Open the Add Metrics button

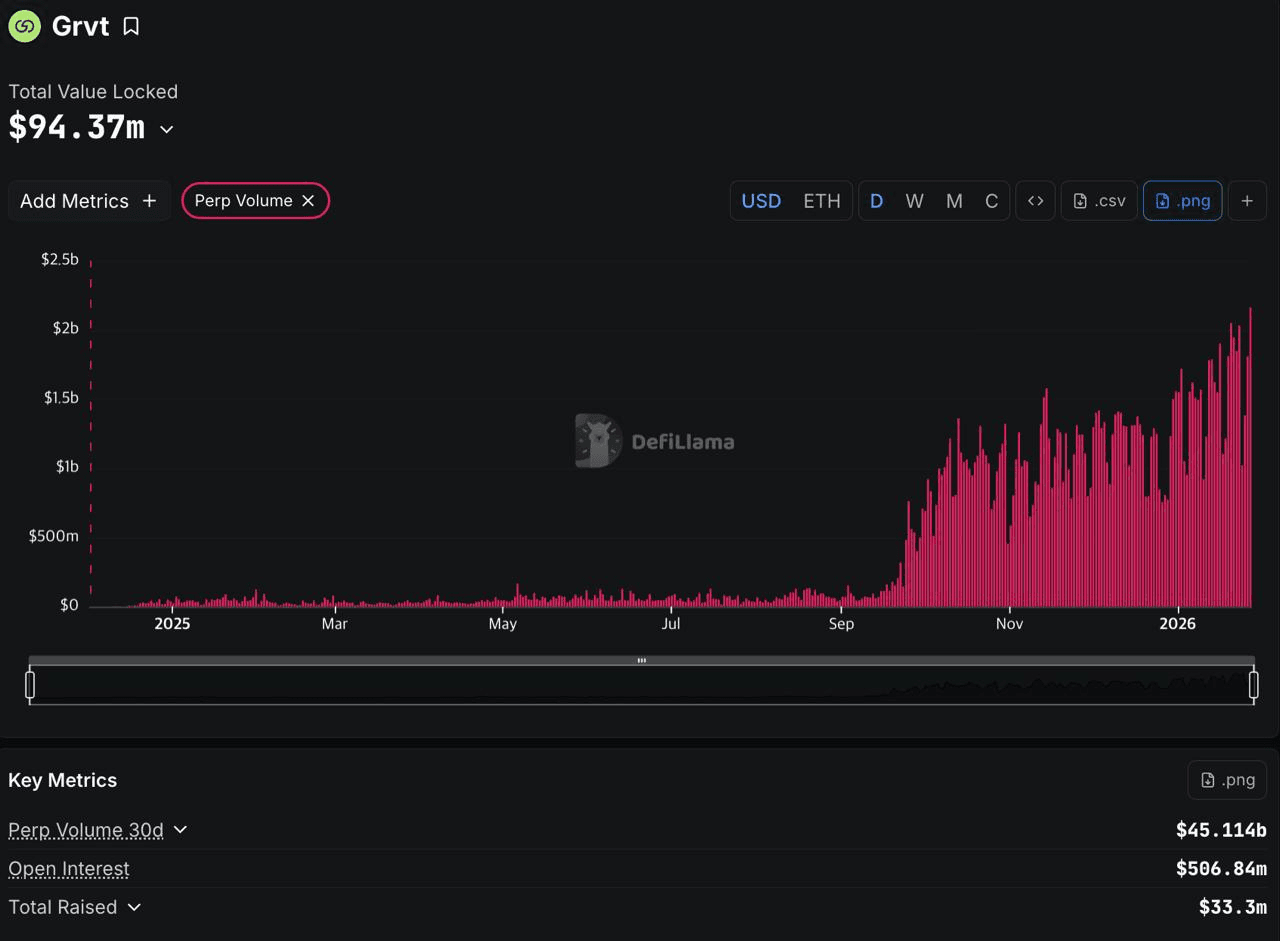tap(88, 201)
